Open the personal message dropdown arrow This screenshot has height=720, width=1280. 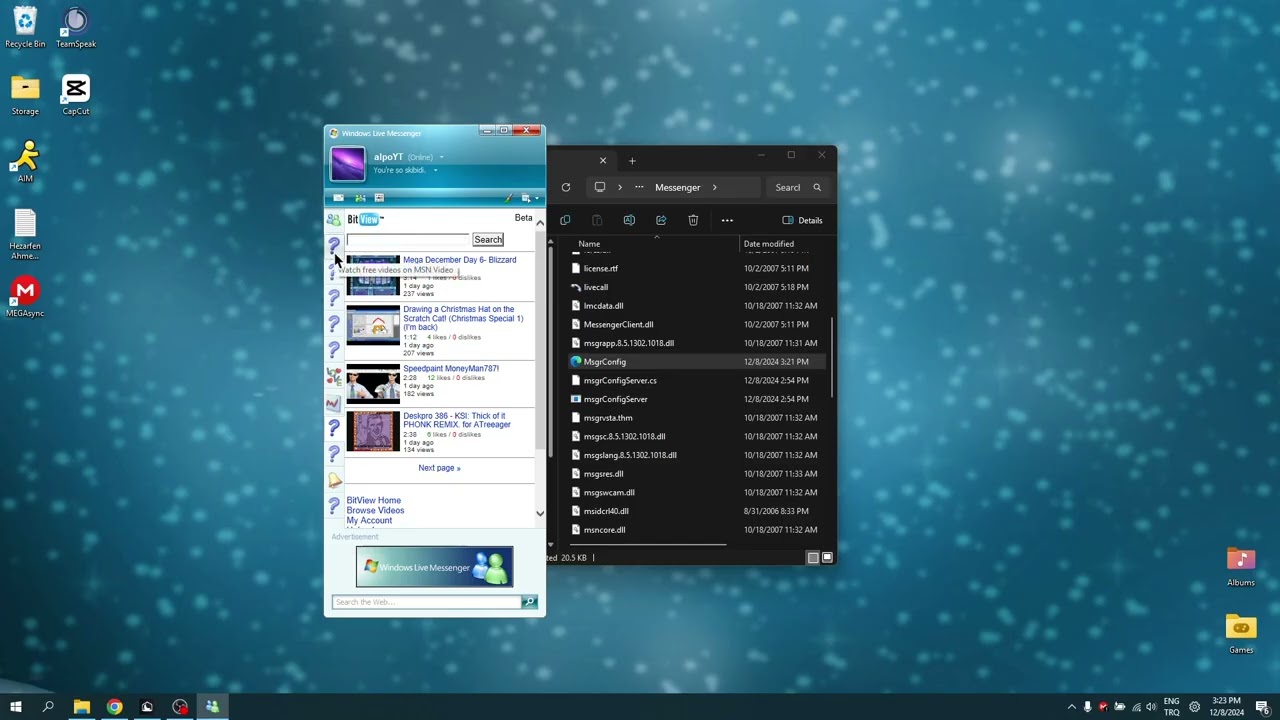pos(435,171)
